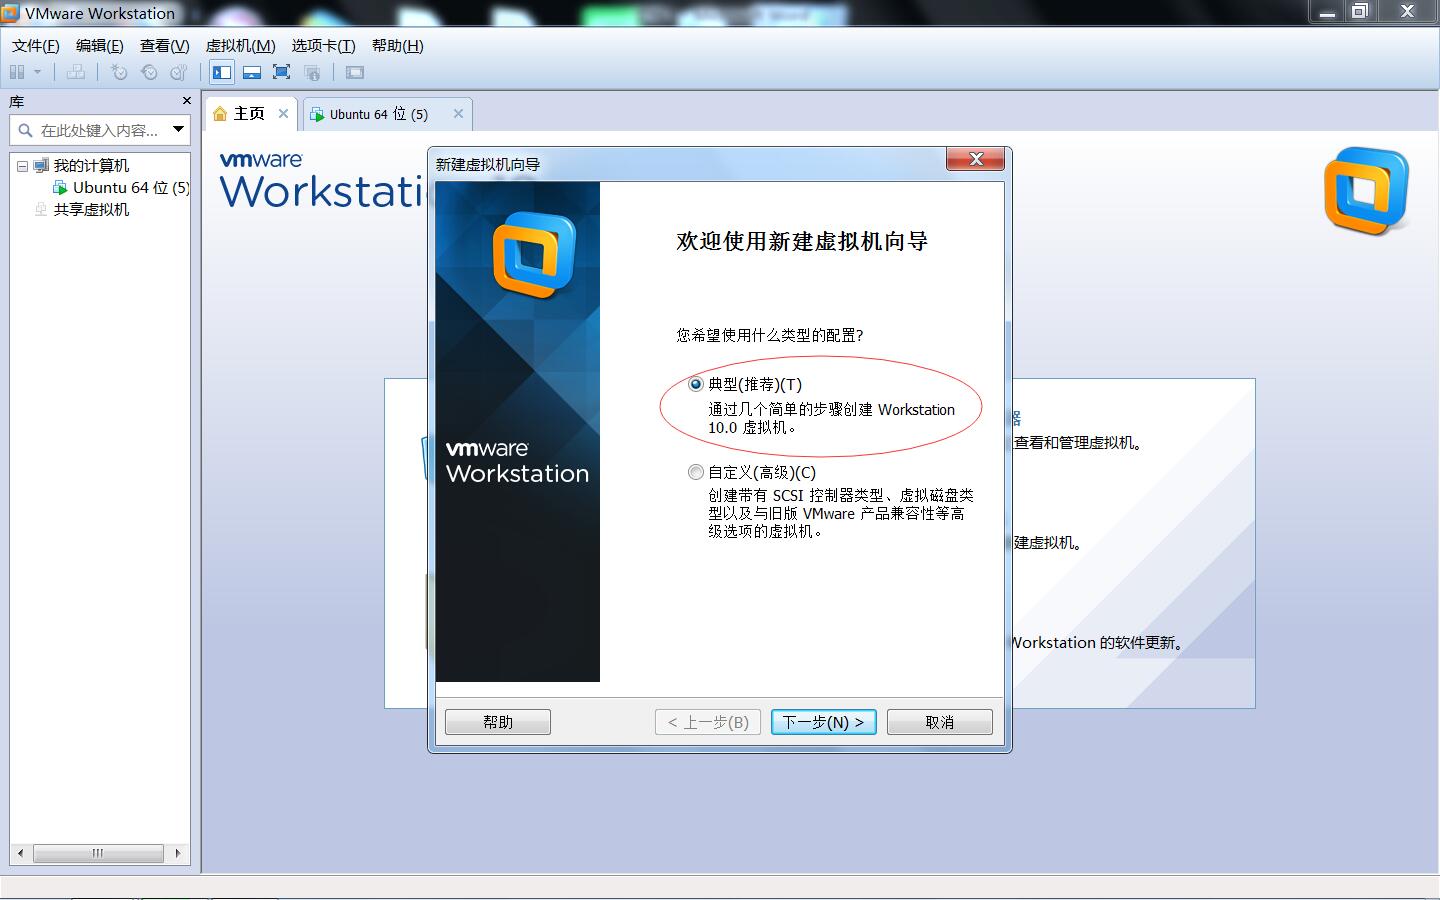Open the snapshot manager icon

(178, 71)
